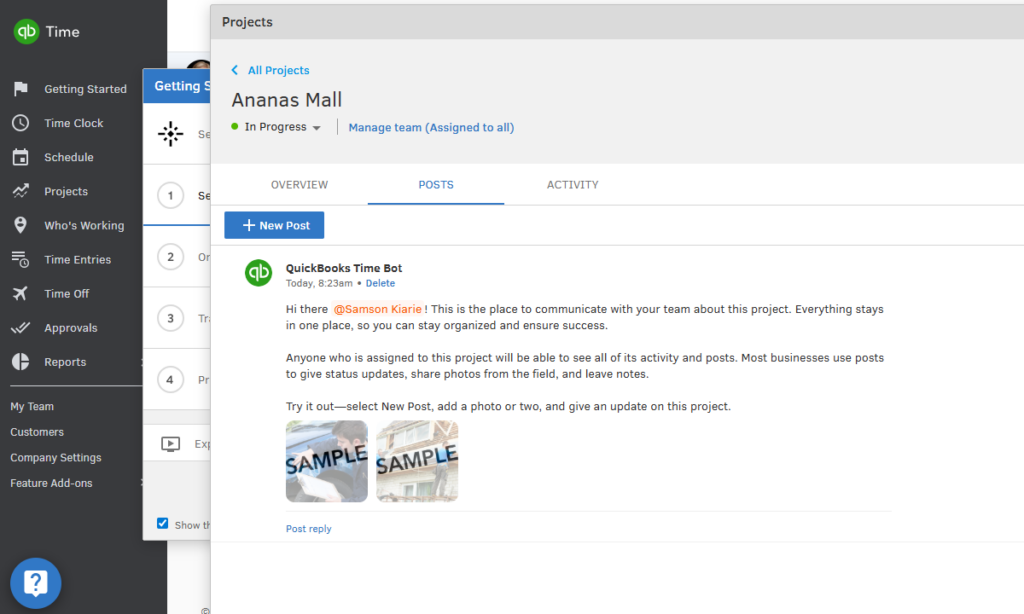1024x614 pixels.
Task: Click the Getting Started panel header
Action: point(177,86)
